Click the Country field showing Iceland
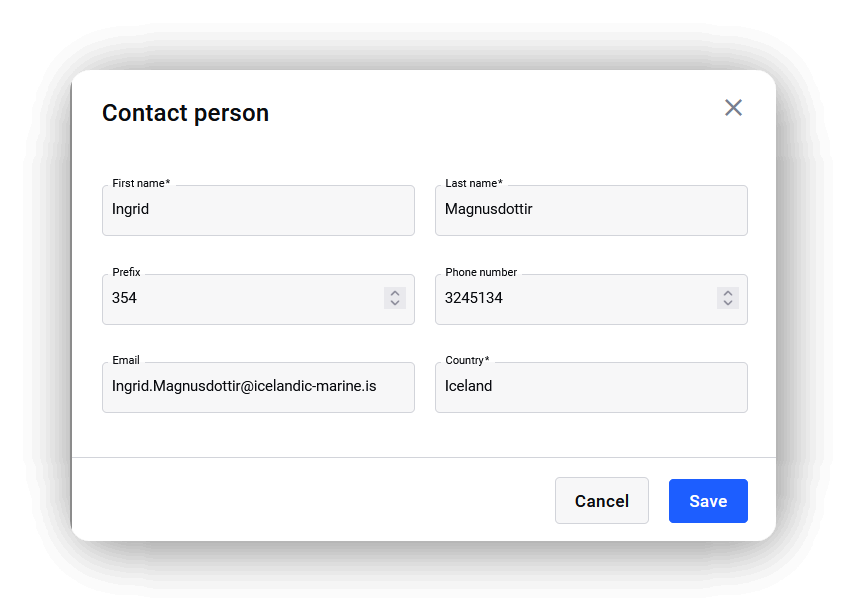 coord(591,388)
